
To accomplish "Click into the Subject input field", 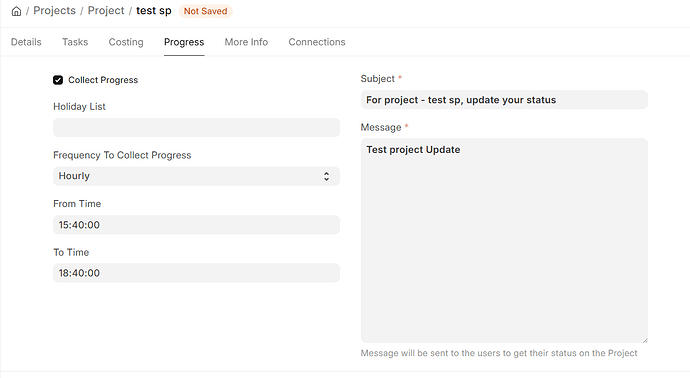I will click(x=504, y=100).
